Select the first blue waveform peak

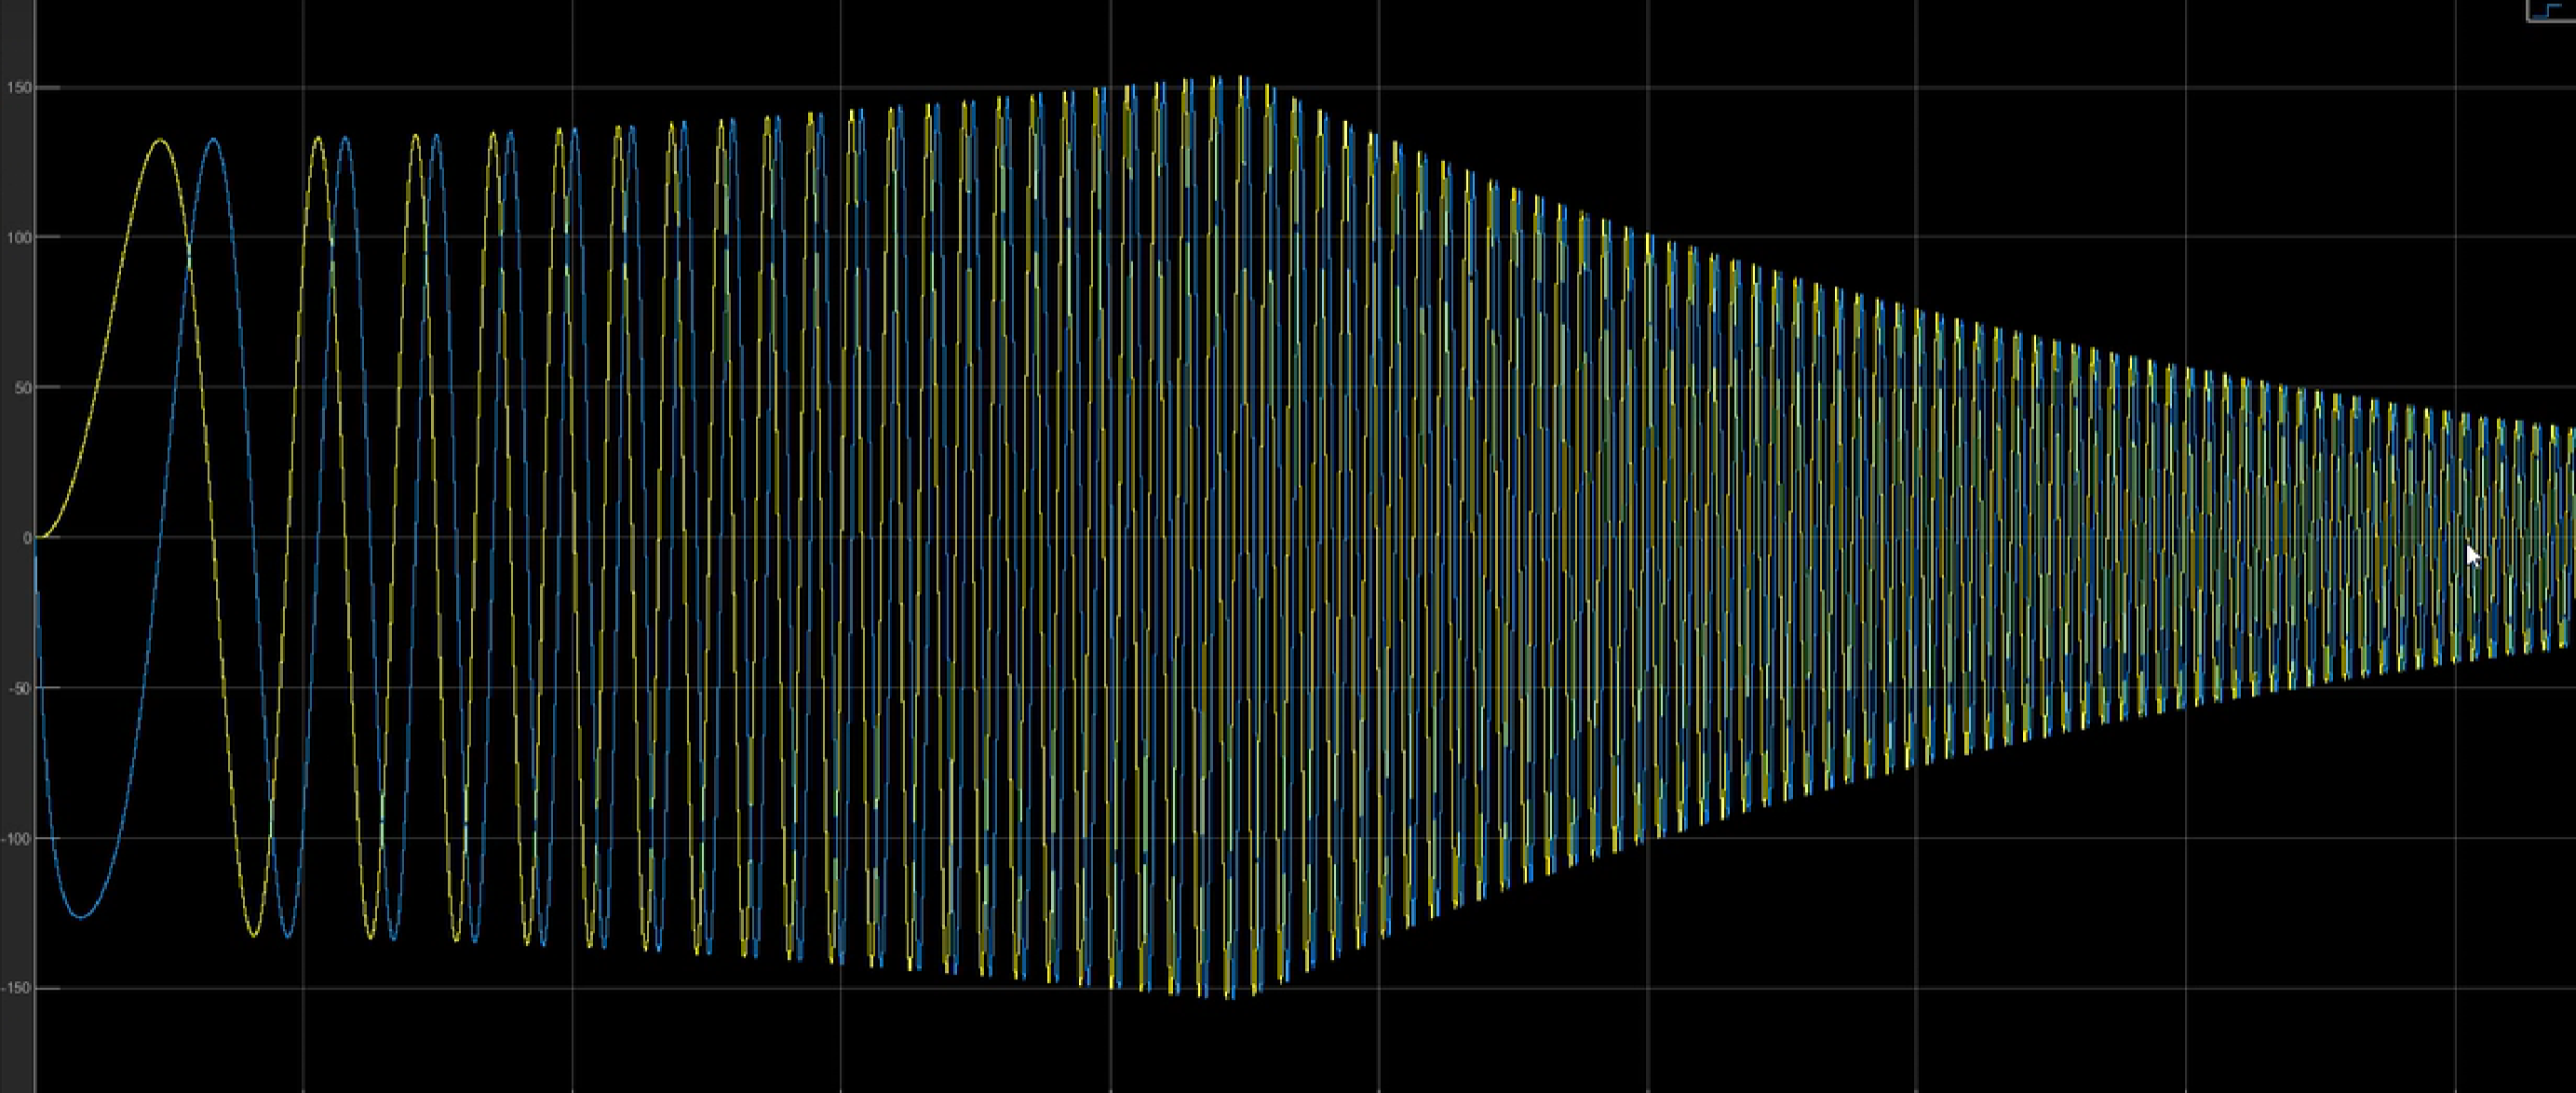(213, 140)
